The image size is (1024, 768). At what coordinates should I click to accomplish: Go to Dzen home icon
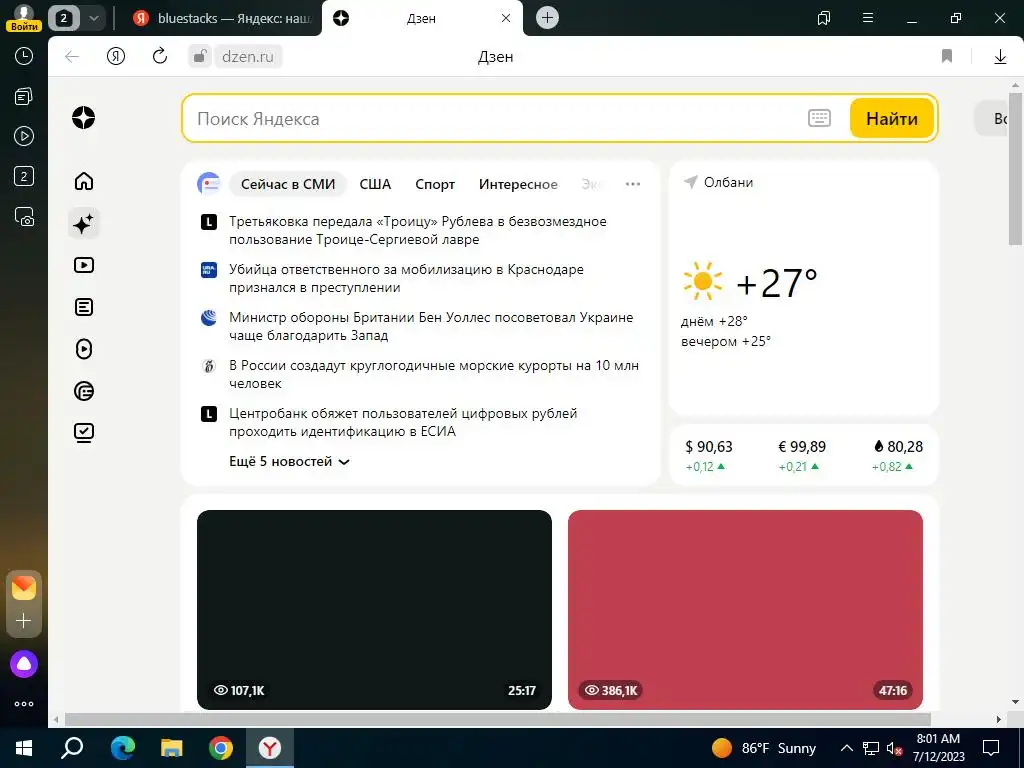point(84,181)
